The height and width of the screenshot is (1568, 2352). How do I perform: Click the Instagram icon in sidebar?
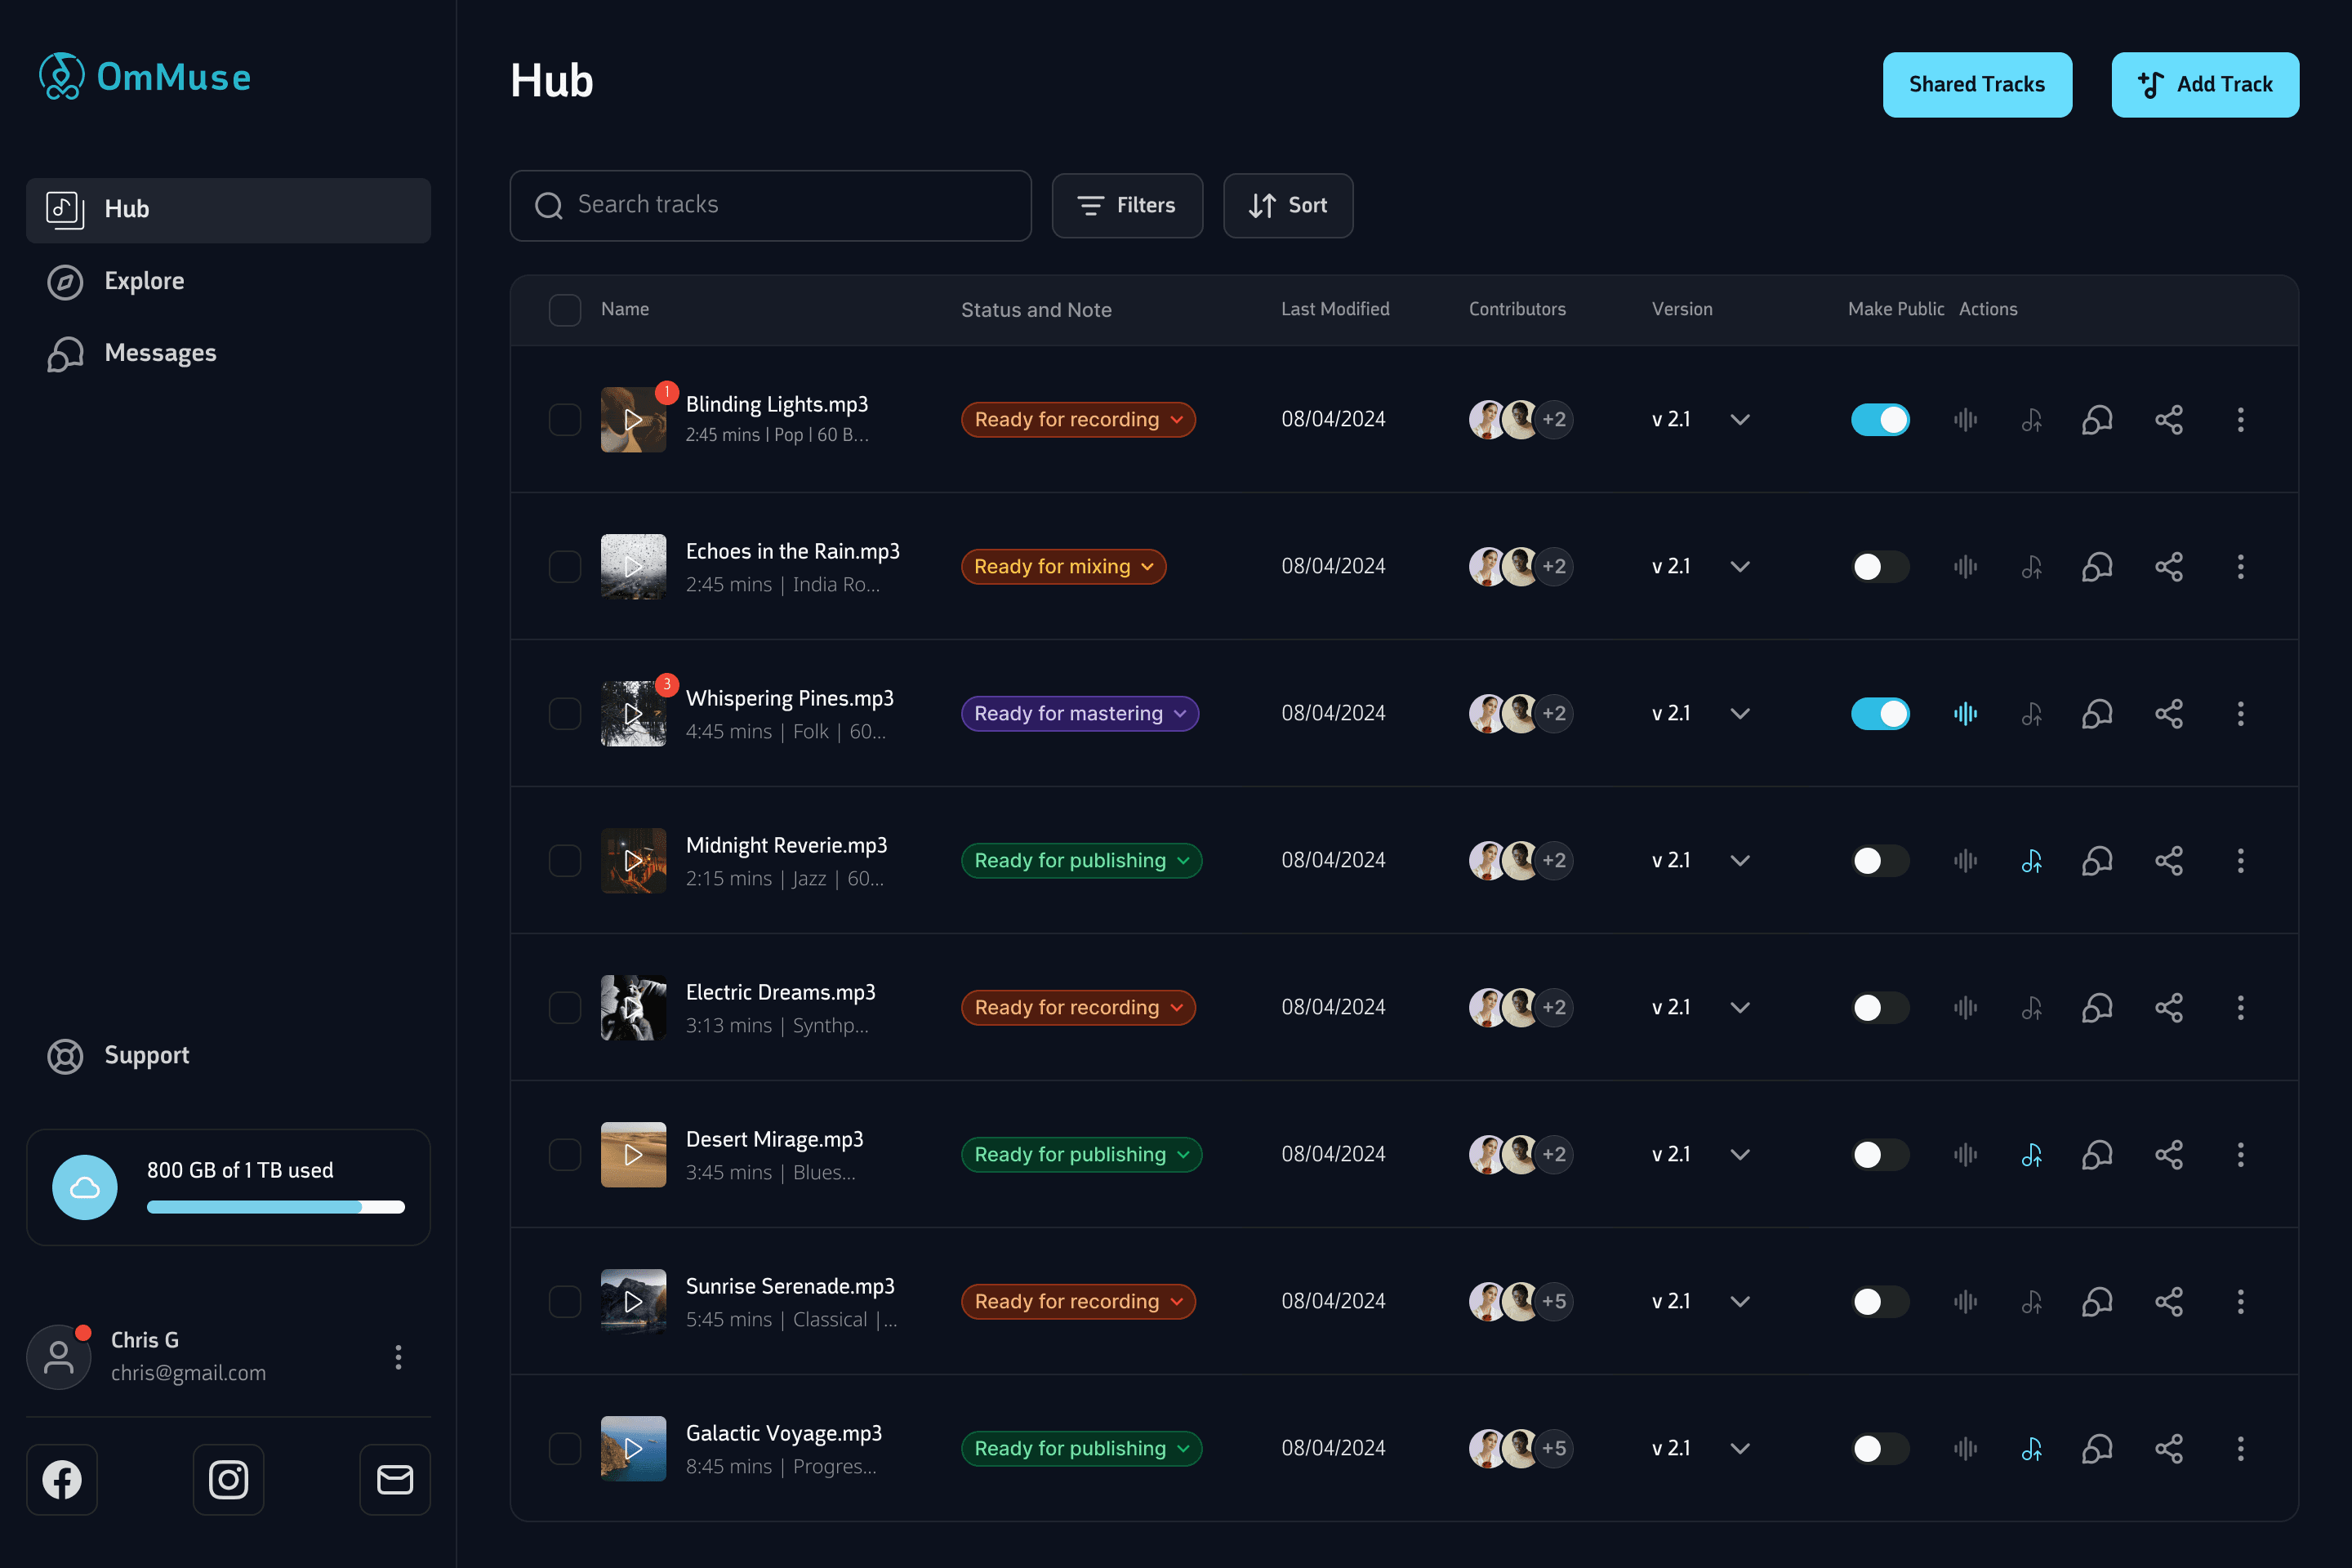coord(228,1479)
